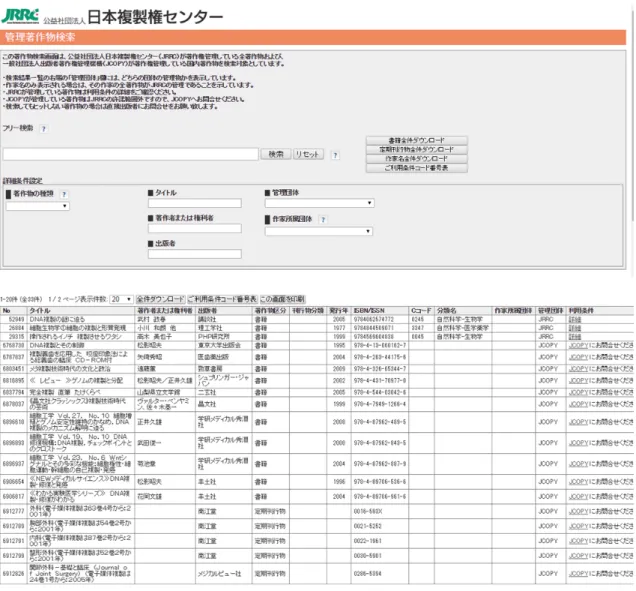This screenshot has height=591, width=636.
Task: Click the 管理著作物検索 orange header
Action: click(313, 37)
